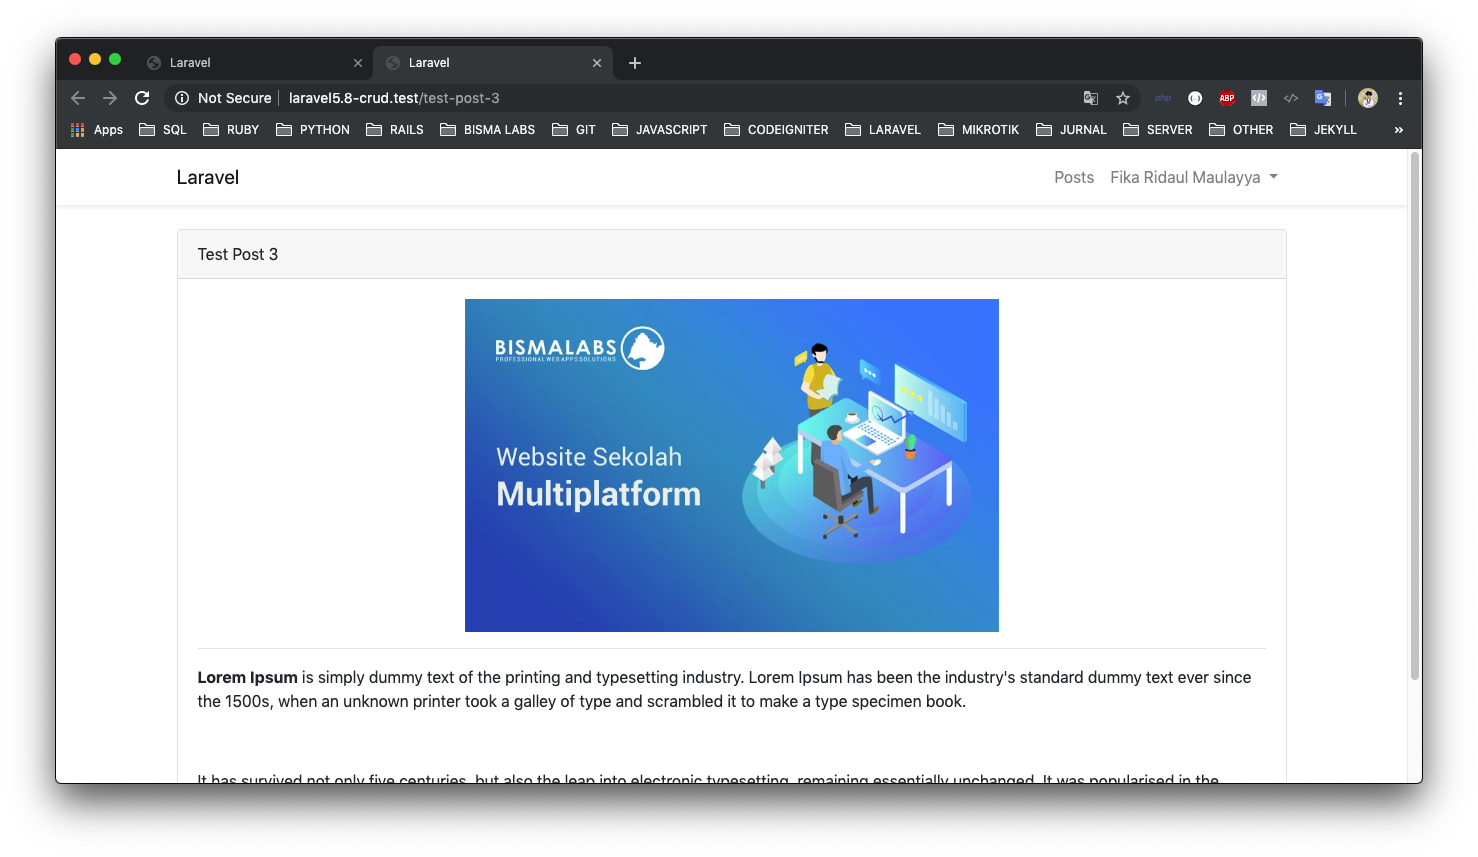Bookmark this page with the star
Screen dimensions: 1478x857
click(x=1123, y=98)
